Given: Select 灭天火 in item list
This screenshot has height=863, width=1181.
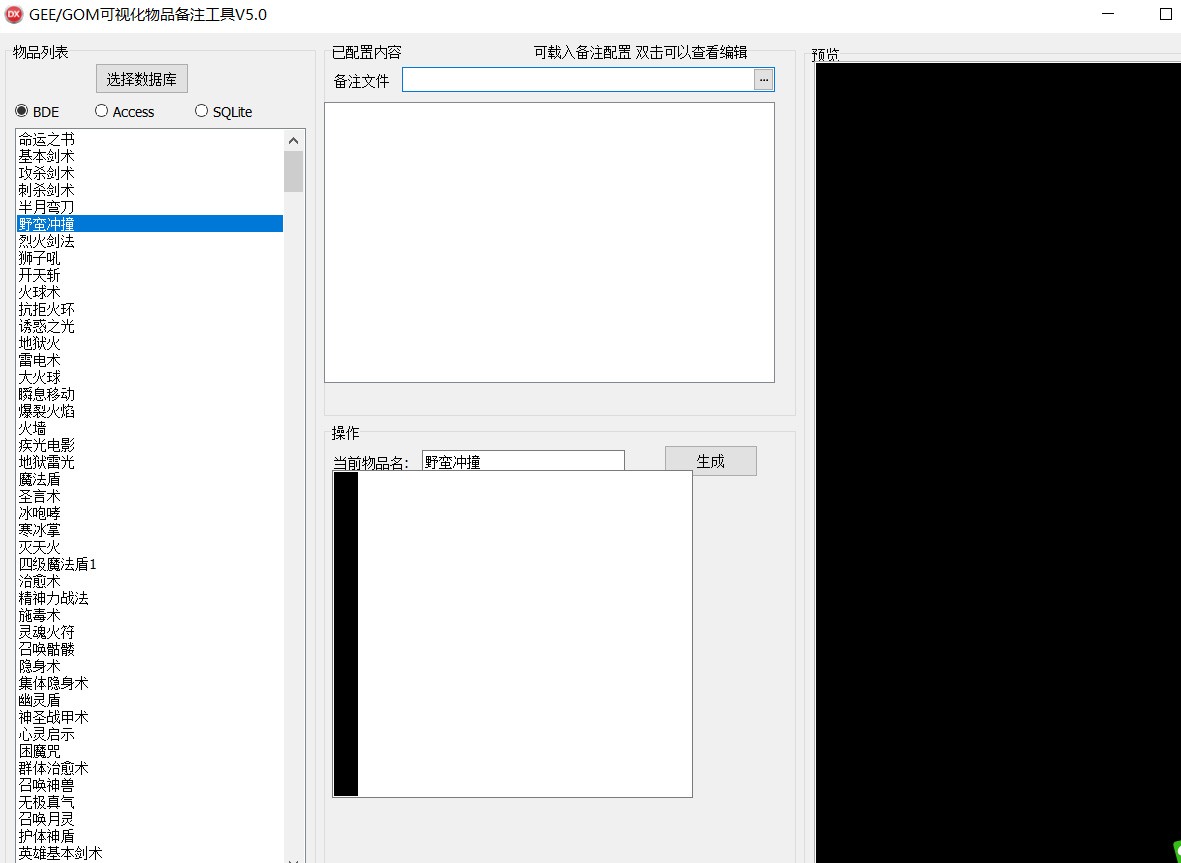Looking at the screenshot, I should pos(150,547).
